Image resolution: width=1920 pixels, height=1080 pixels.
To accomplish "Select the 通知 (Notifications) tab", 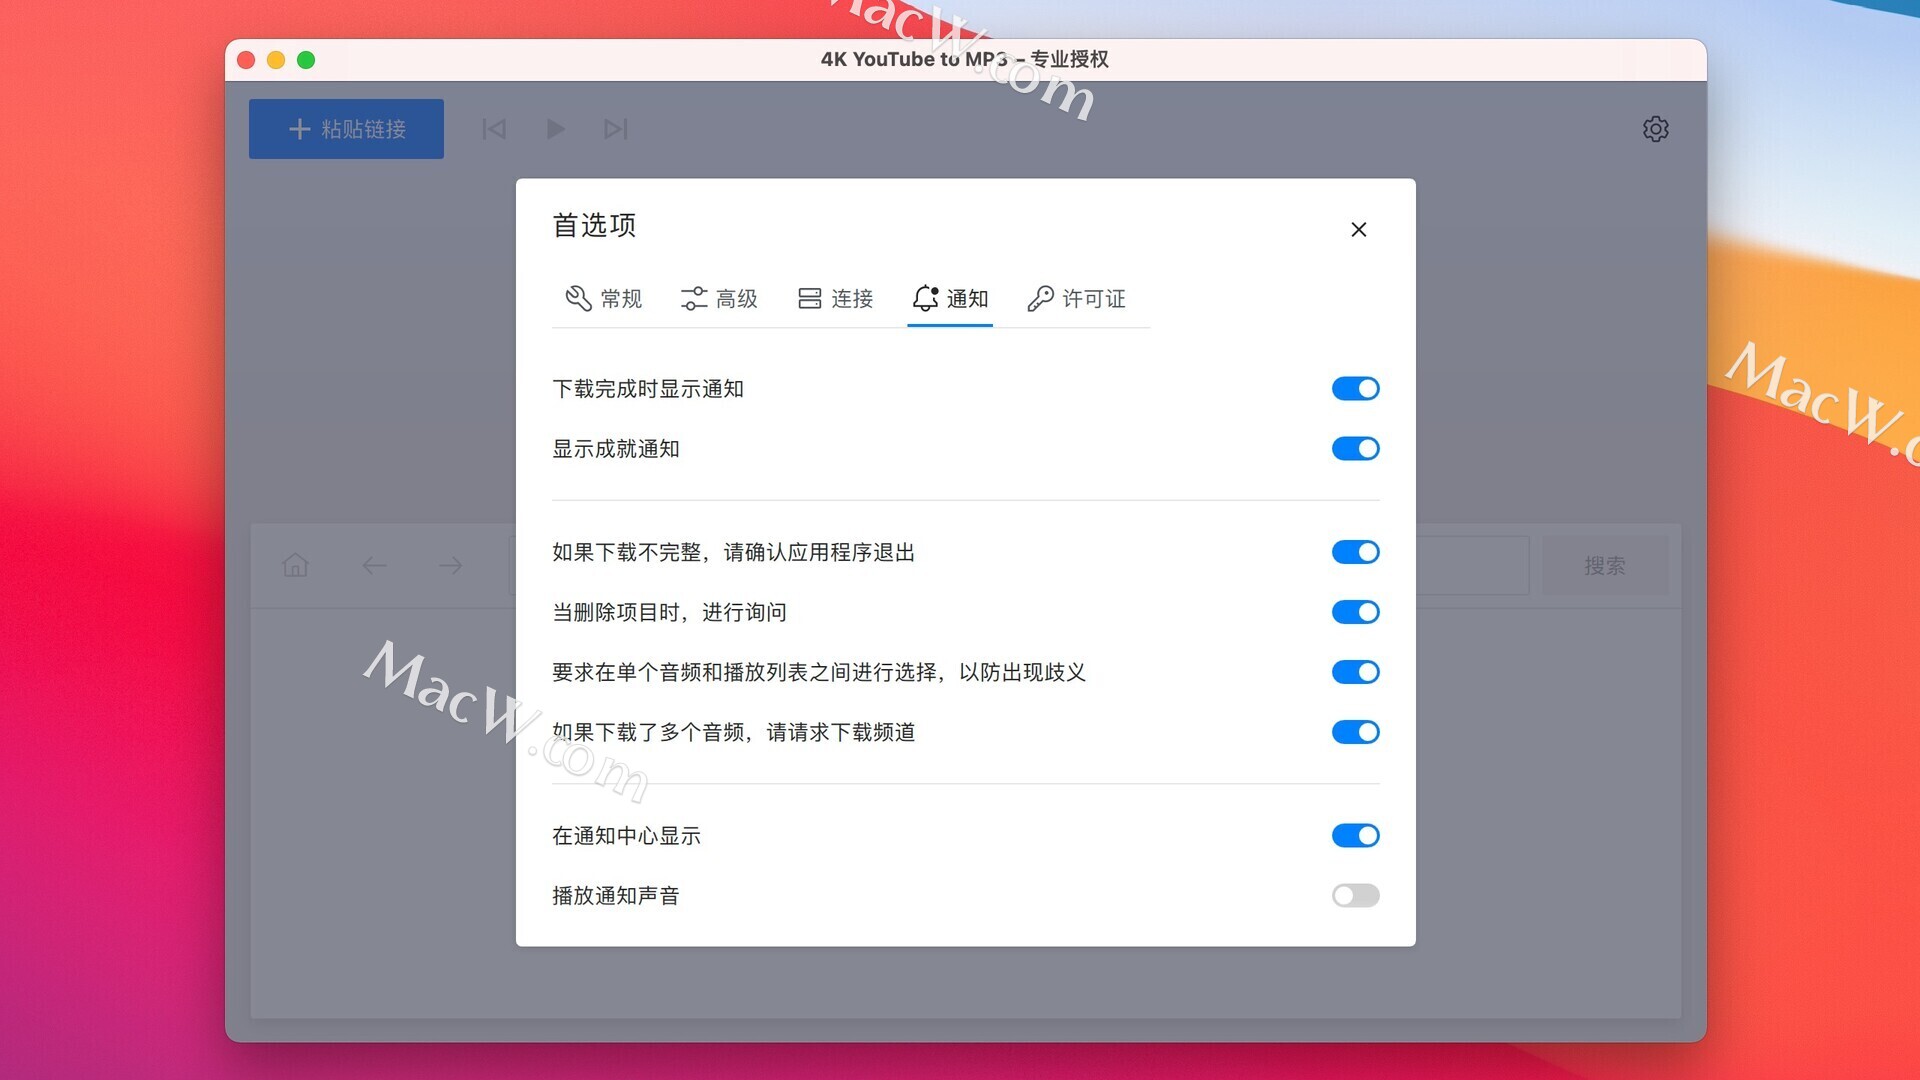I will coord(950,298).
